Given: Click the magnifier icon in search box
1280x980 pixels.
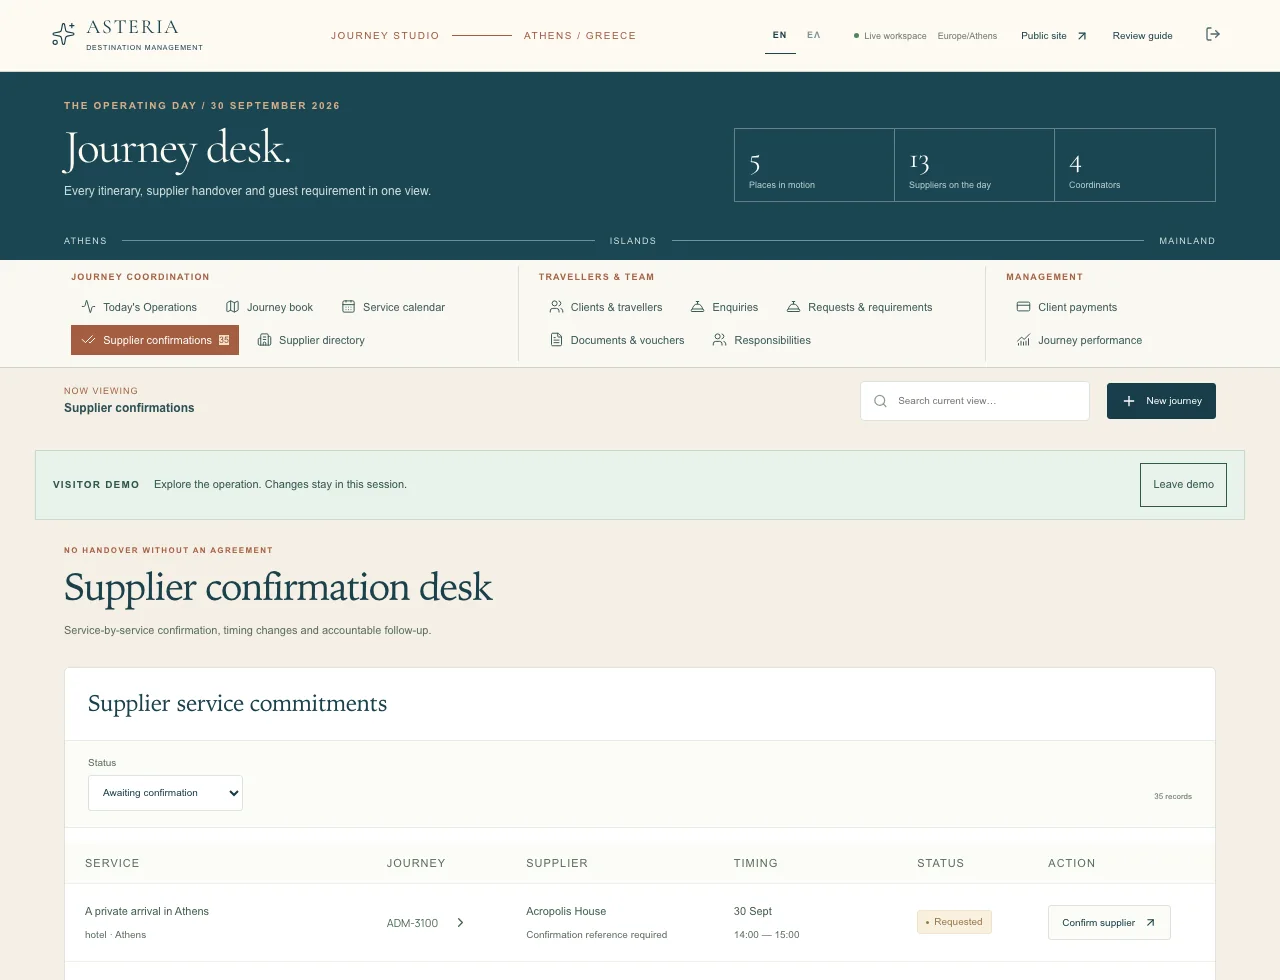Looking at the screenshot, I should click(880, 401).
